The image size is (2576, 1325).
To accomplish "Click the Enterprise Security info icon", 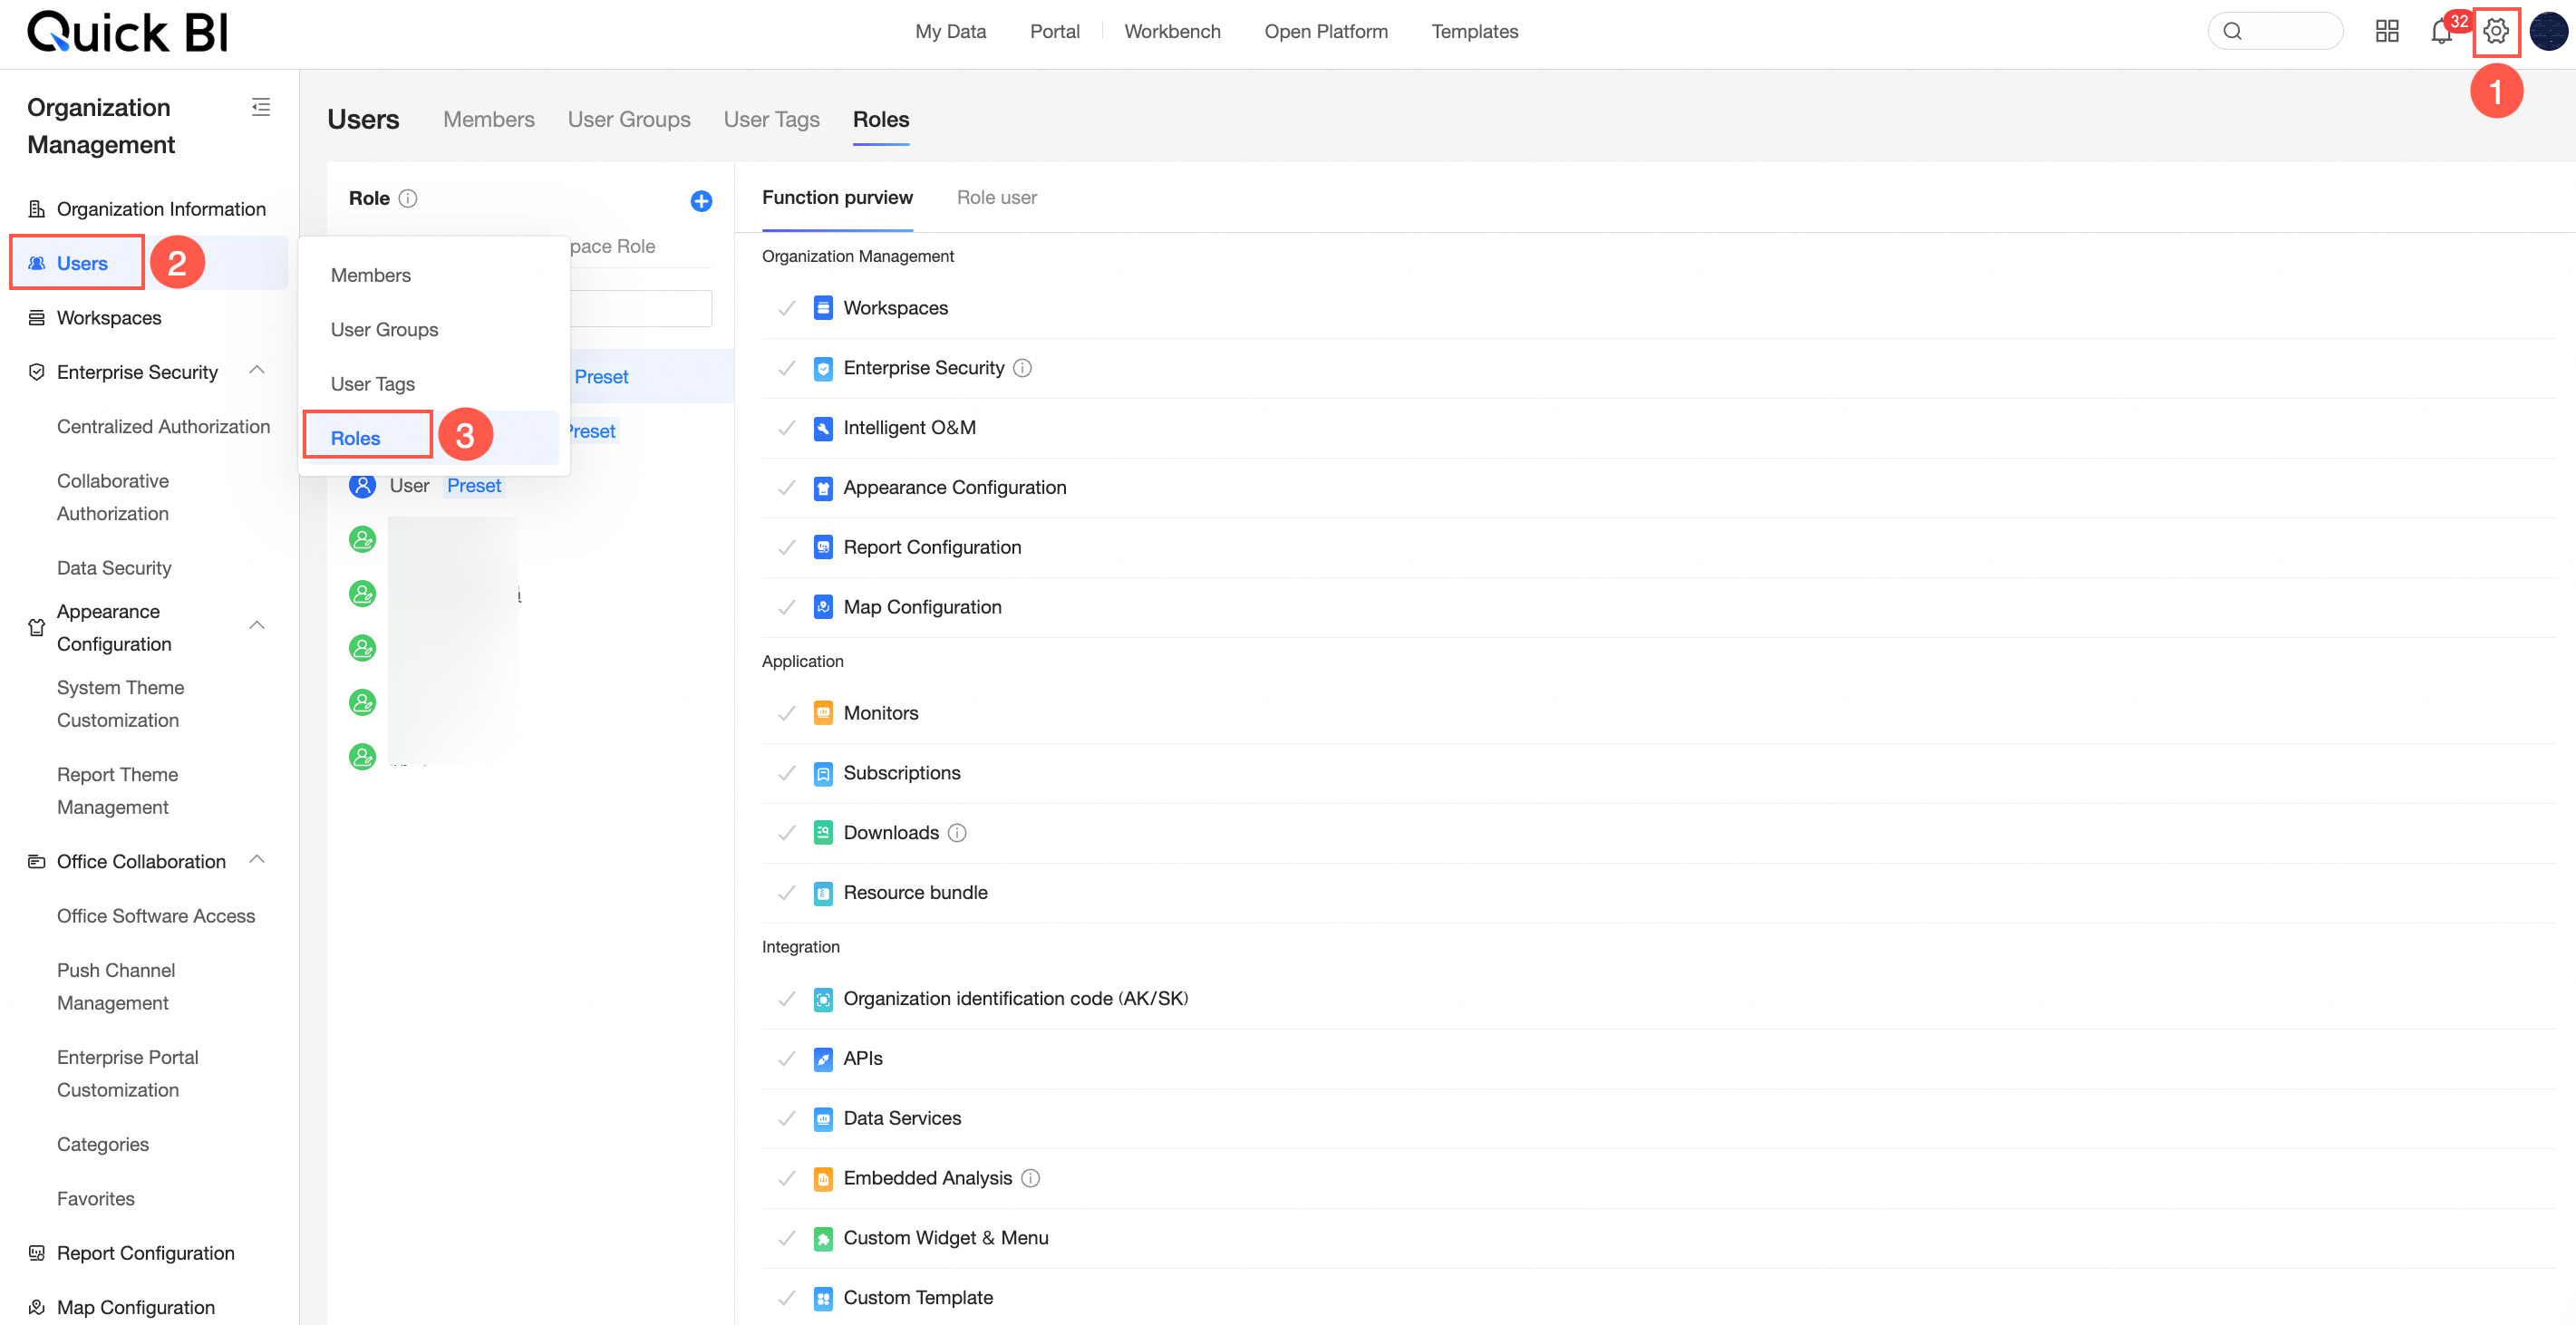I will tap(1022, 368).
